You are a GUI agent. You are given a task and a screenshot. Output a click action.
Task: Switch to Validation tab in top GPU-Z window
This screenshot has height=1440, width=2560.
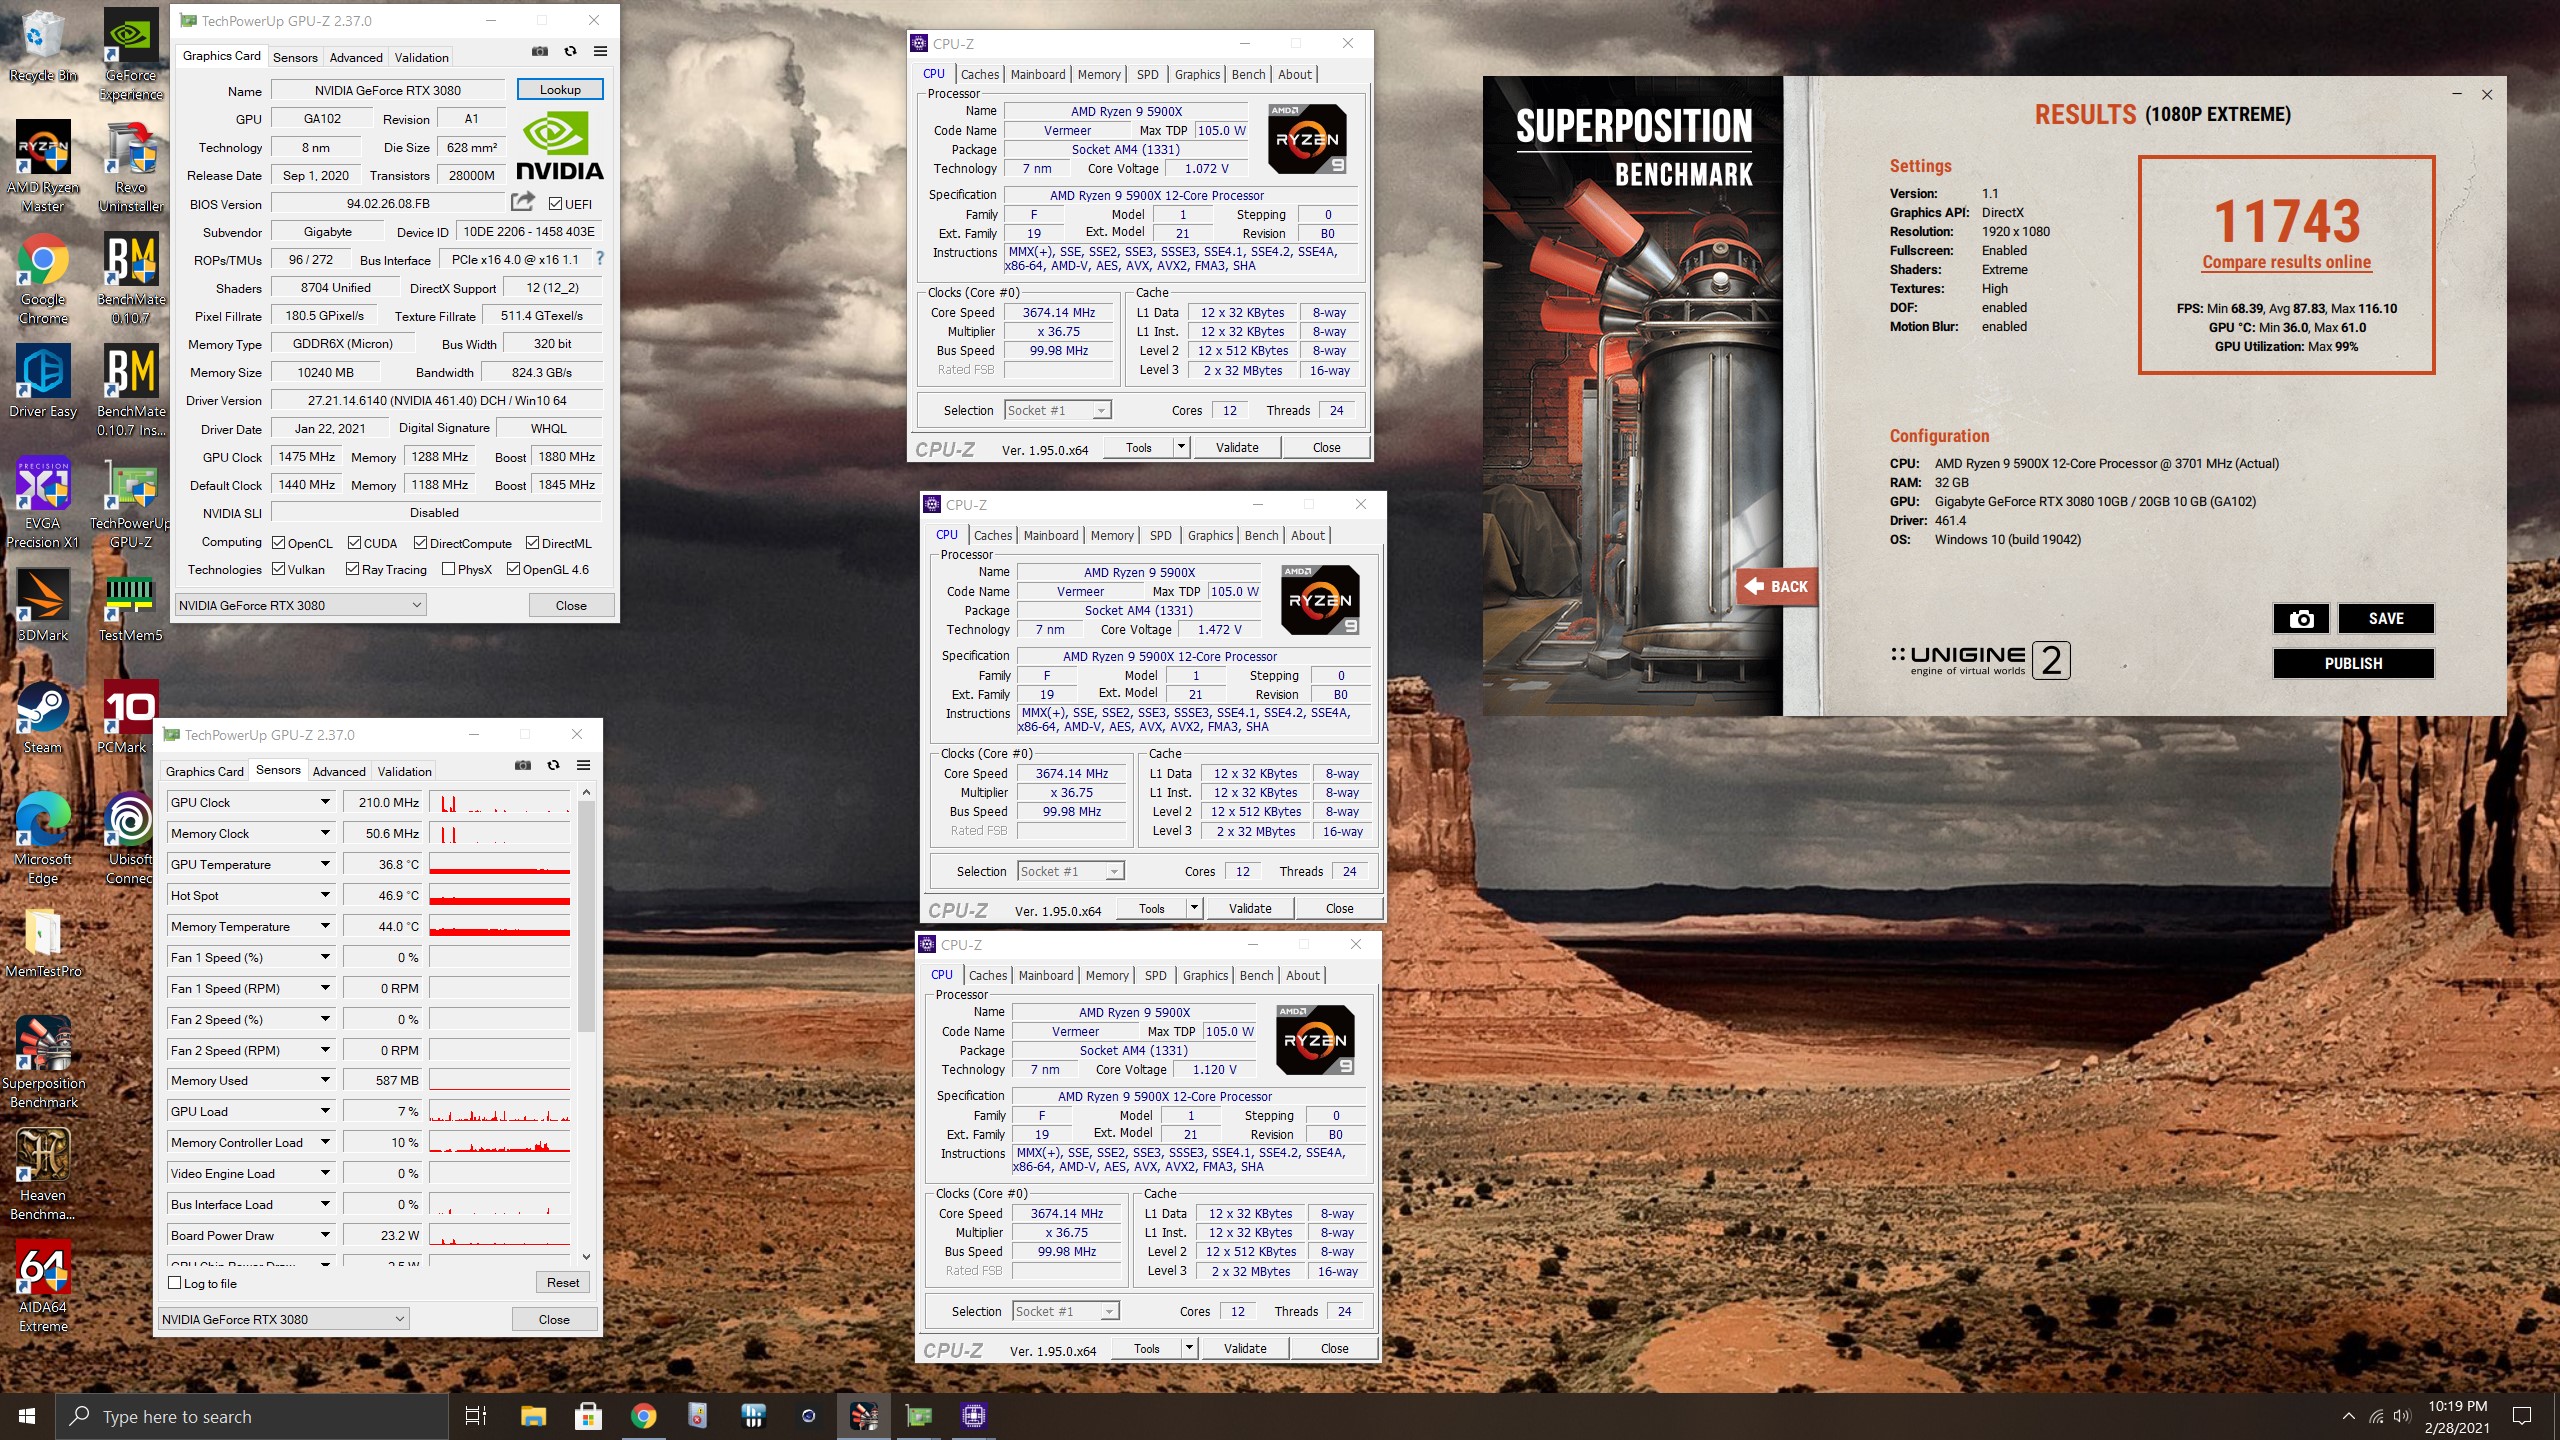421,57
